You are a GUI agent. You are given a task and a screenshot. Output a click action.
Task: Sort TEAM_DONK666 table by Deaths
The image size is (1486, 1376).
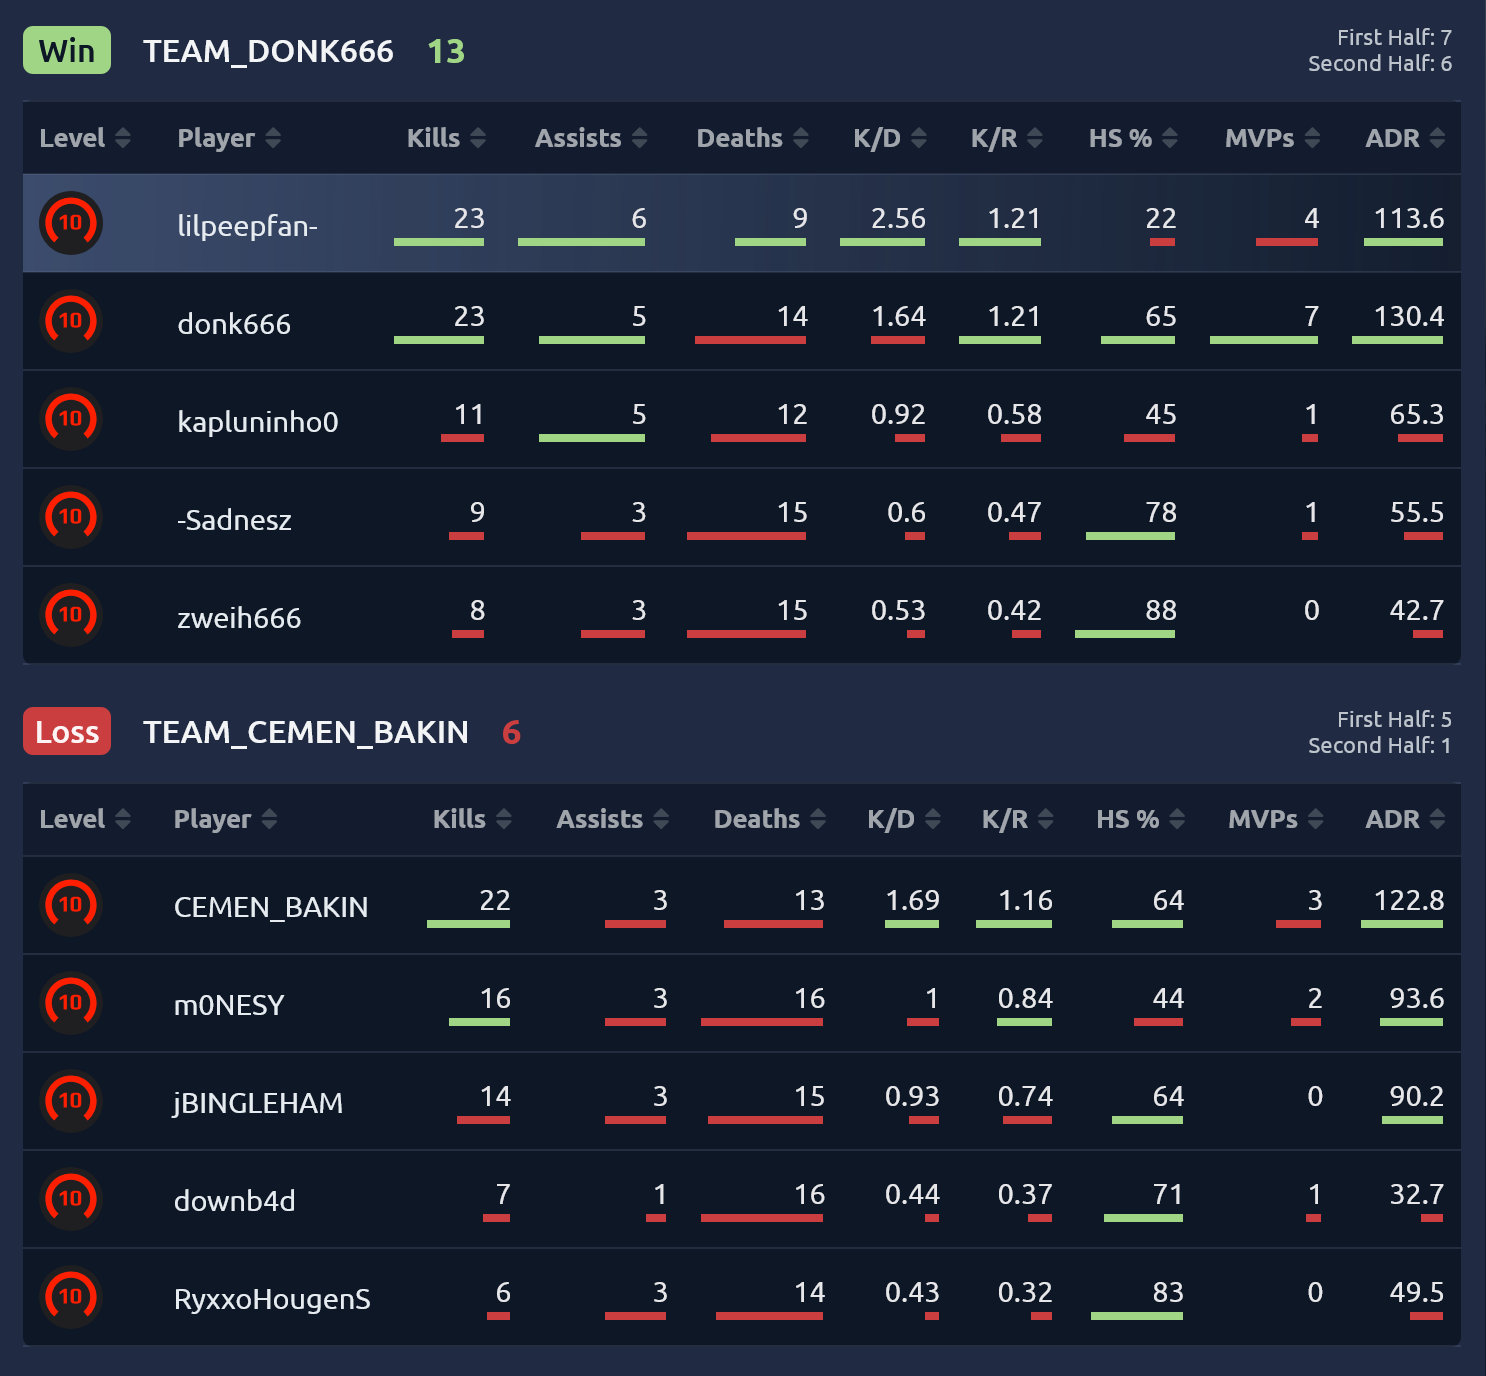[x=752, y=138]
